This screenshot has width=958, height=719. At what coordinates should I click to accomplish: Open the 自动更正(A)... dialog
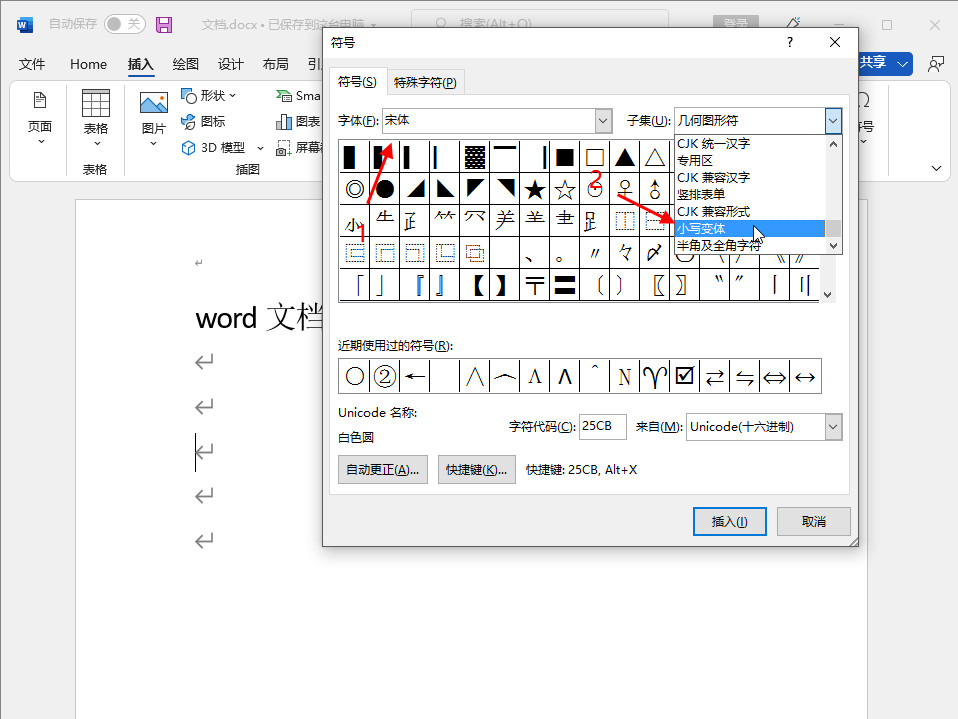(x=382, y=470)
